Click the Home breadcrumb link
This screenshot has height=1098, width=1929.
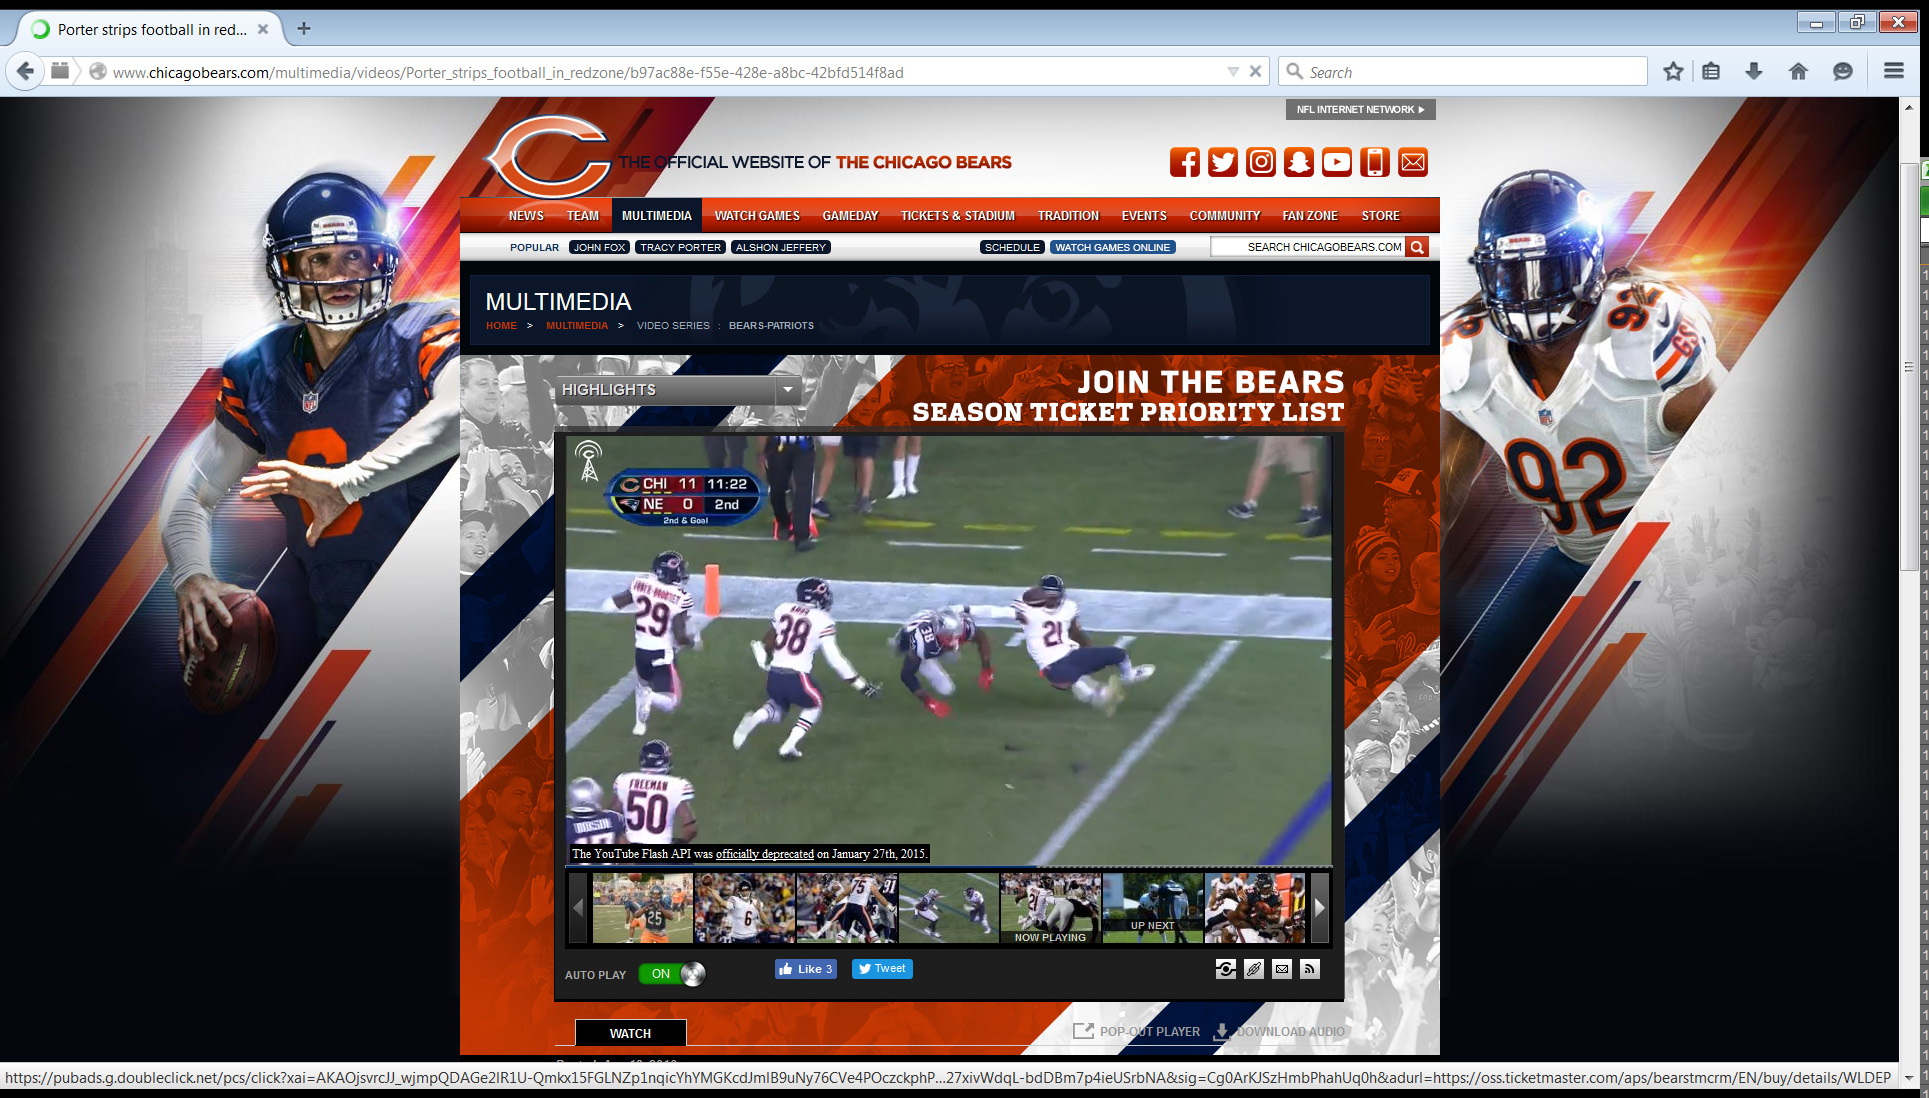pos(501,326)
